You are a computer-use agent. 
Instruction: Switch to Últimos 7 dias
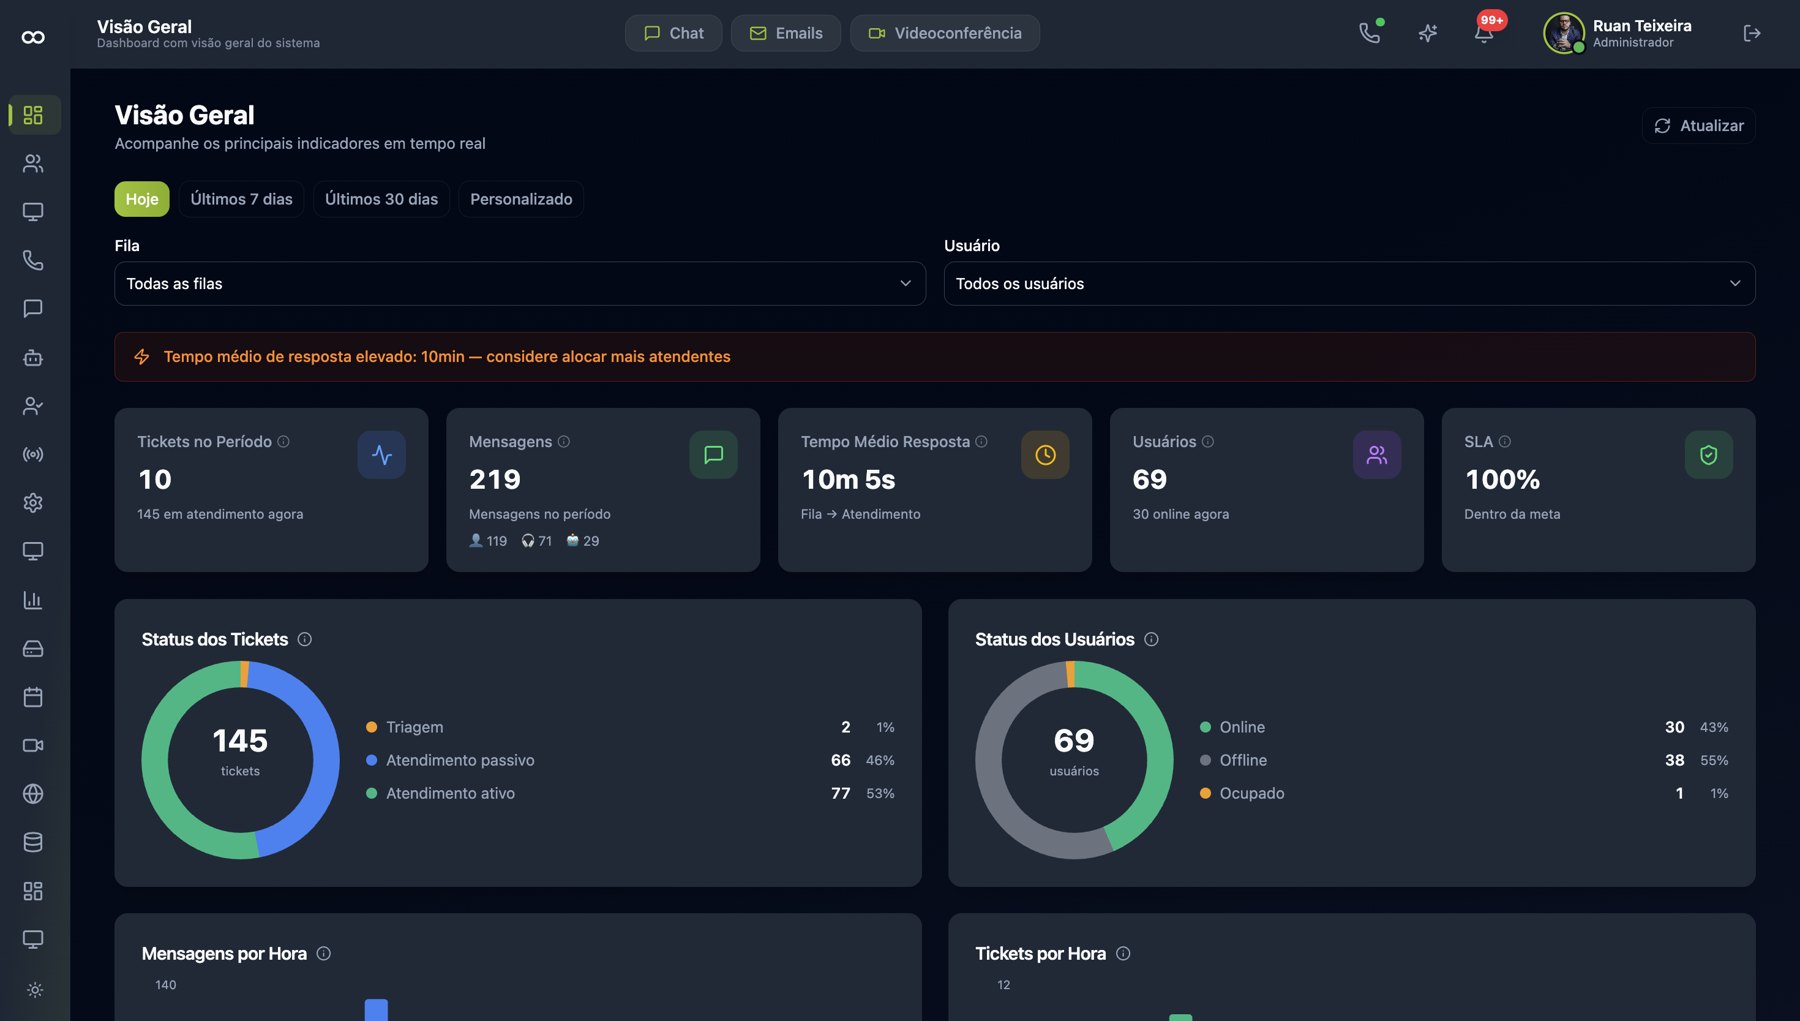click(242, 199)
